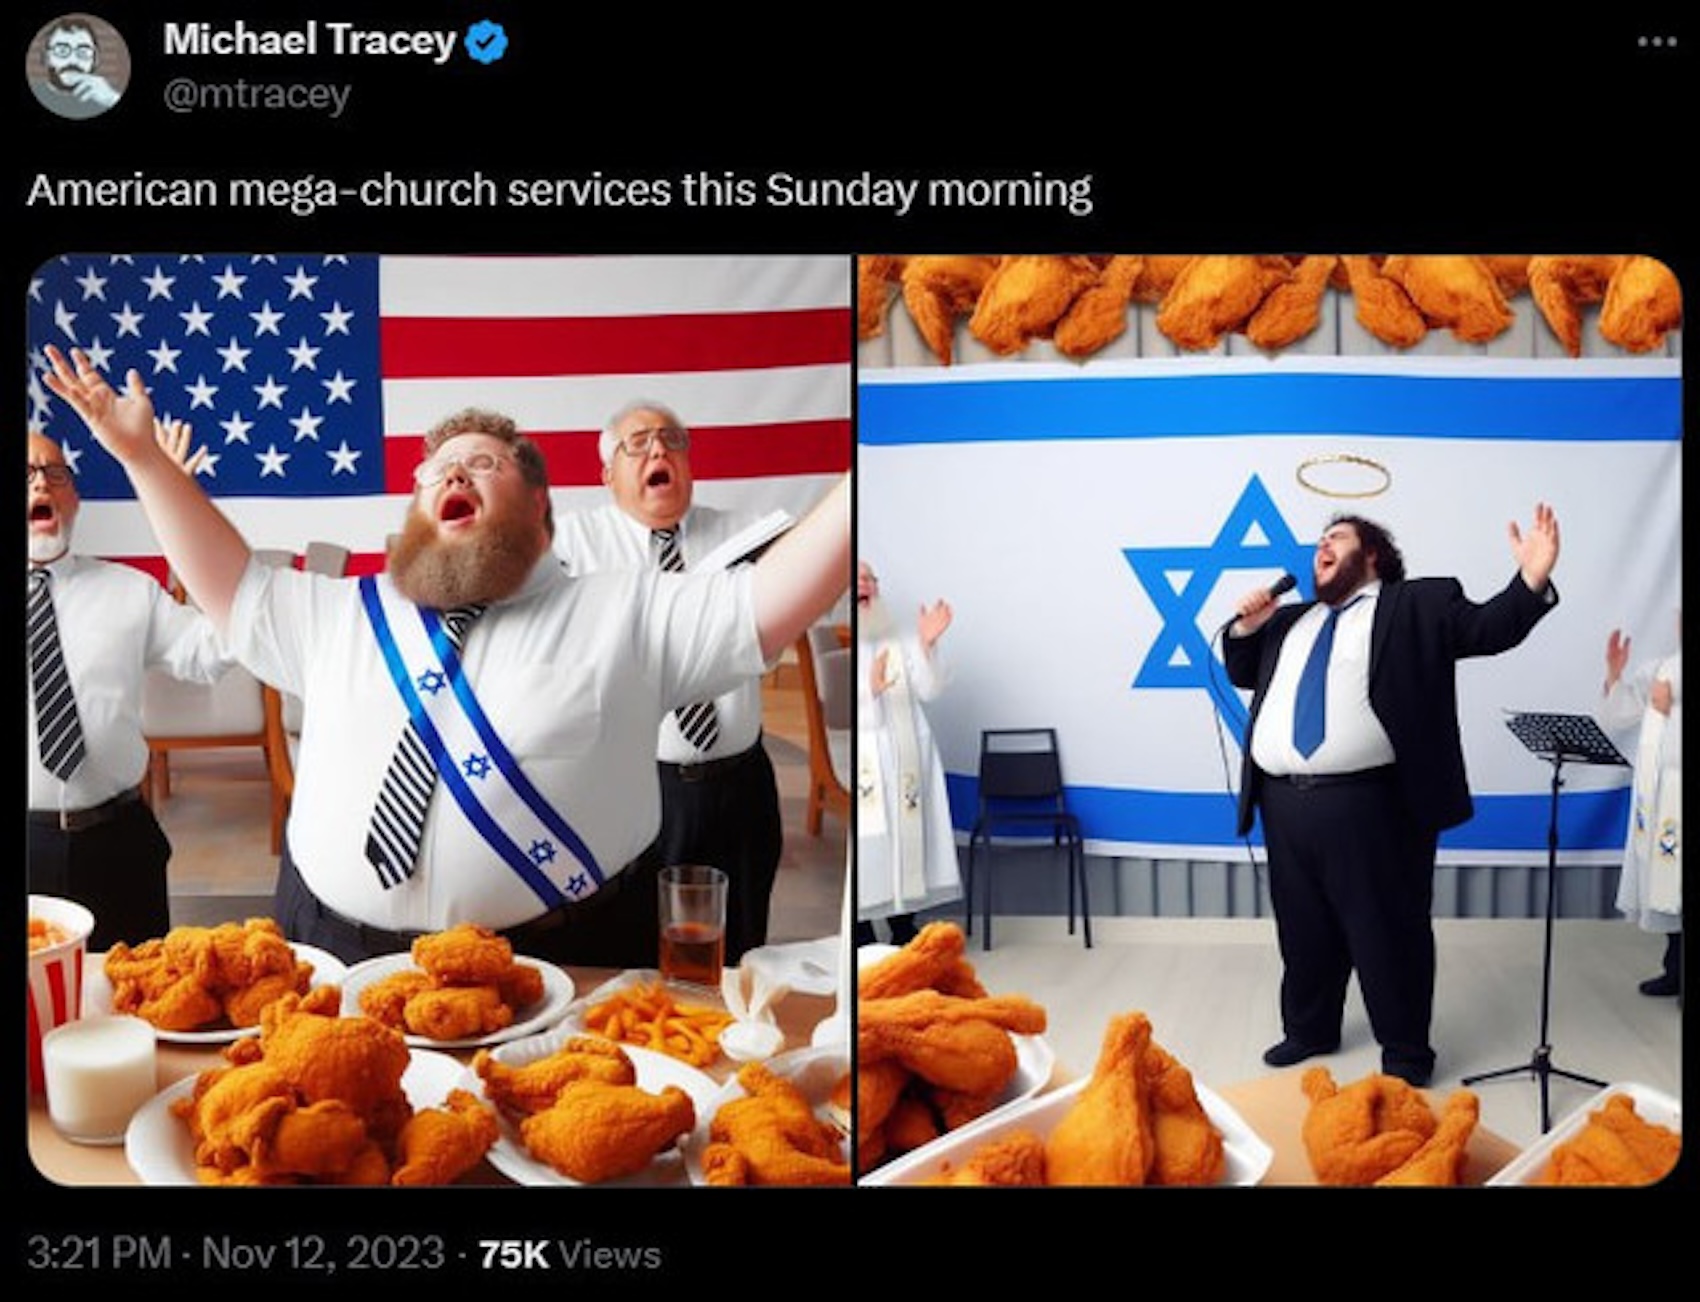This screenshot has height=1302, width=1700.
Task: Open the right image with blue-white flag
Action: pos(1269,720)
